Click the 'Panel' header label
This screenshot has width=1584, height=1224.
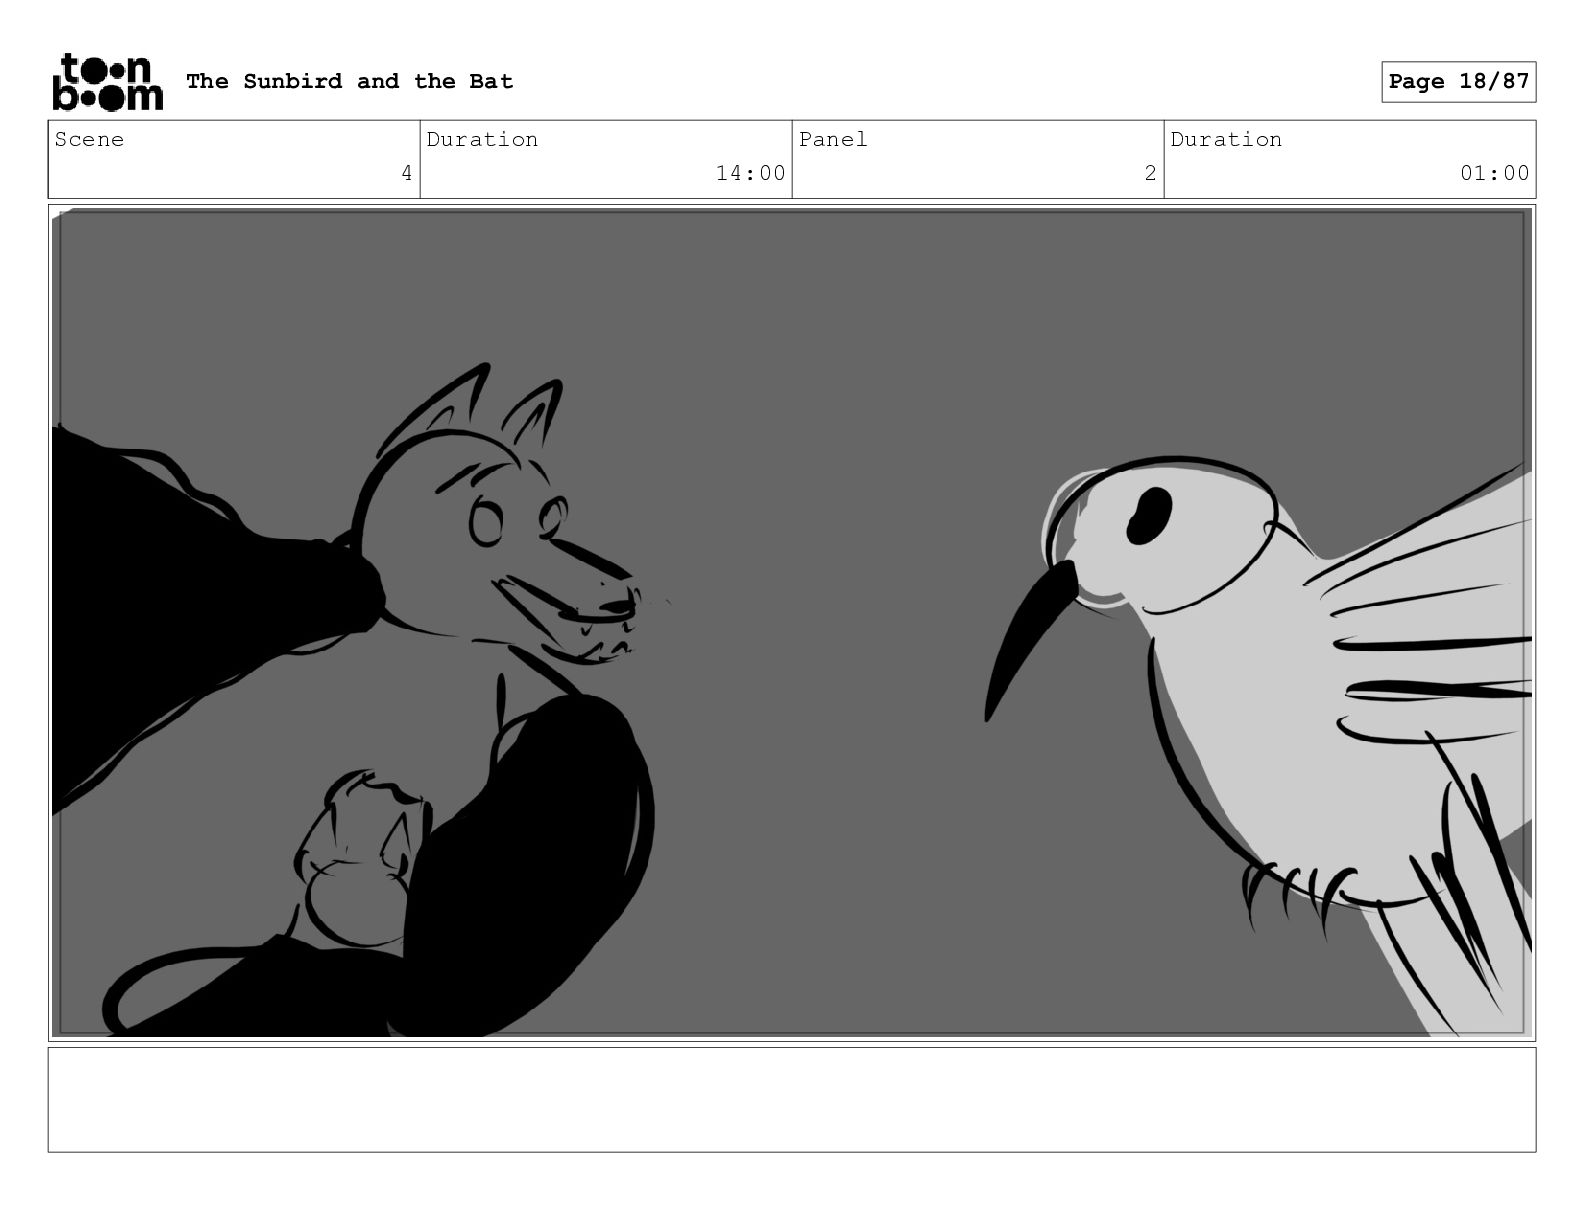(833, 139)
